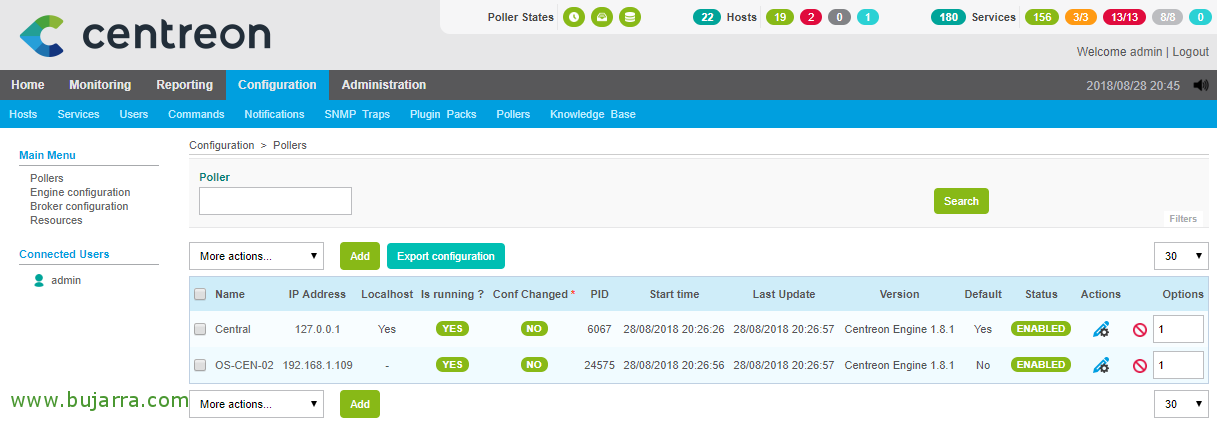Open the poller latency clock icon
Screen dimensions: 1217x422
point(574,17)
